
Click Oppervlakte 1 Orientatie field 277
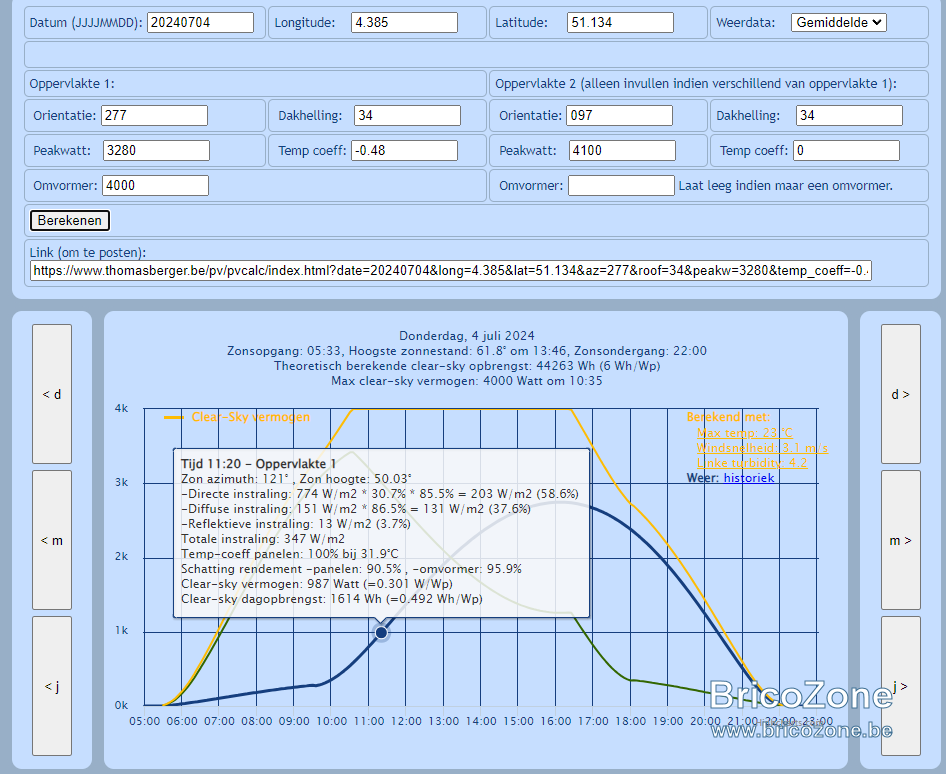pyautogui.click(x=154, y=115)
